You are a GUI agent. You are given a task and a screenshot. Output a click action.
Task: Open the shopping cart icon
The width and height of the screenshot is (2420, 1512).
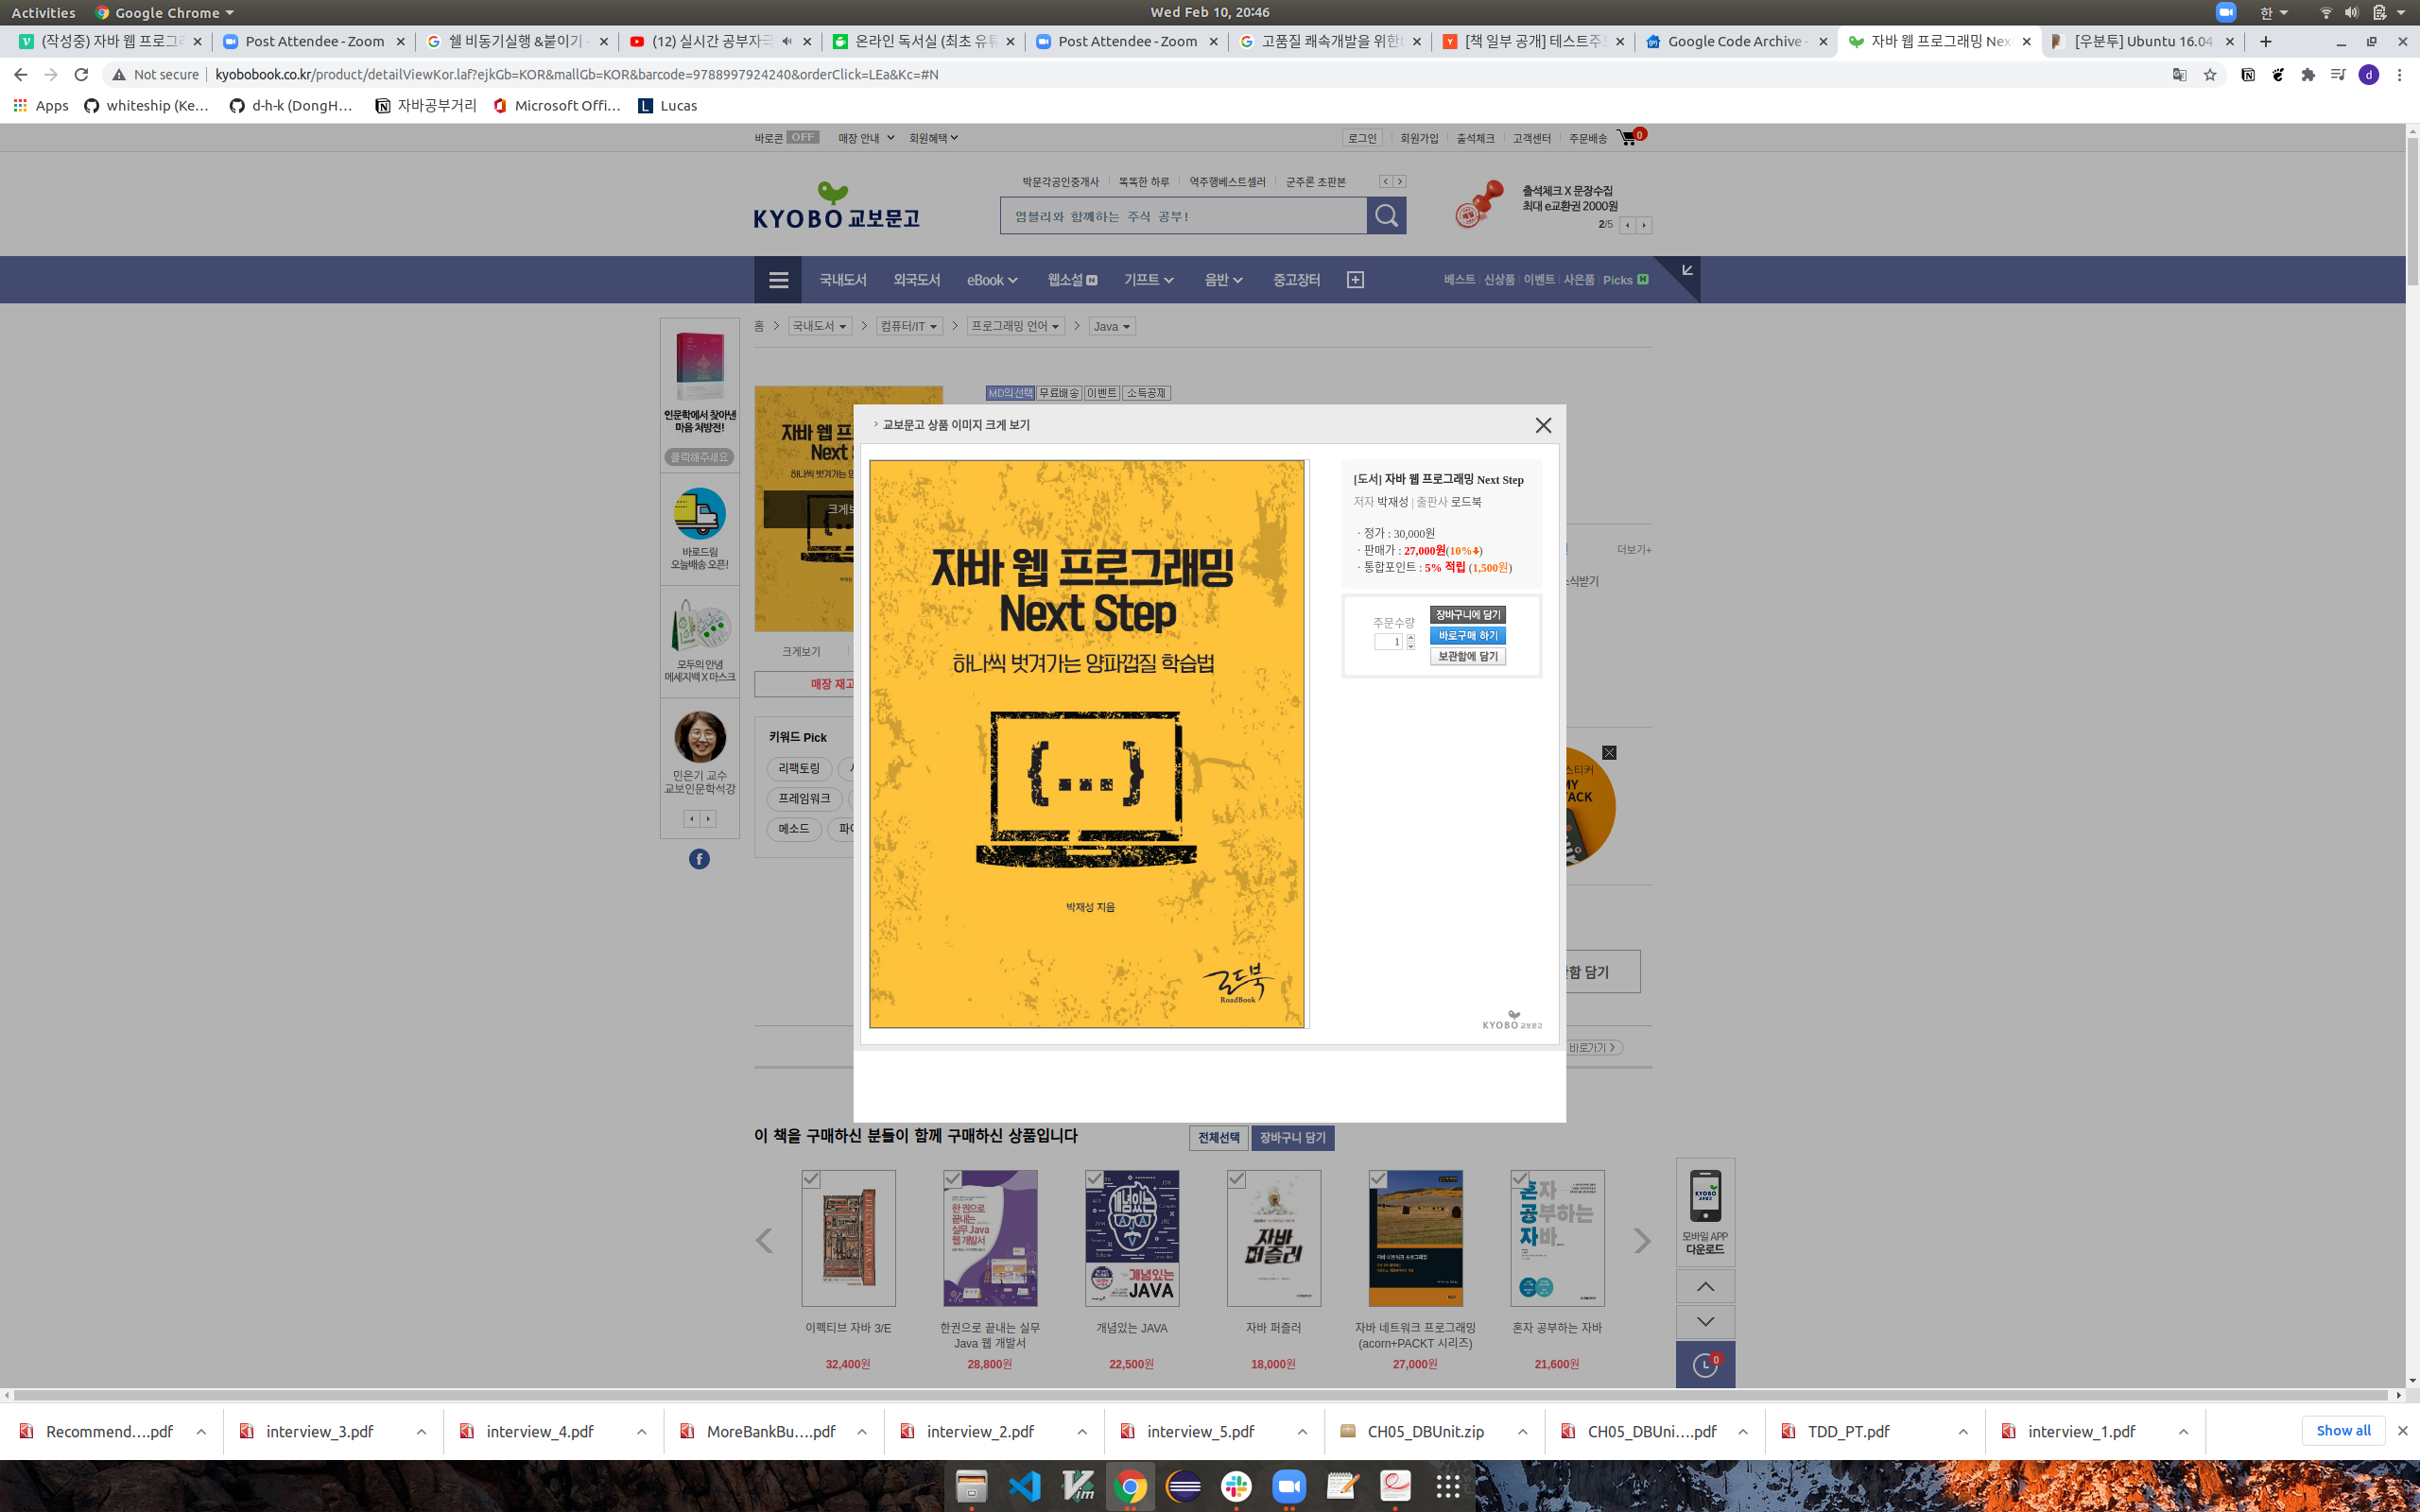click(1628, 137)
